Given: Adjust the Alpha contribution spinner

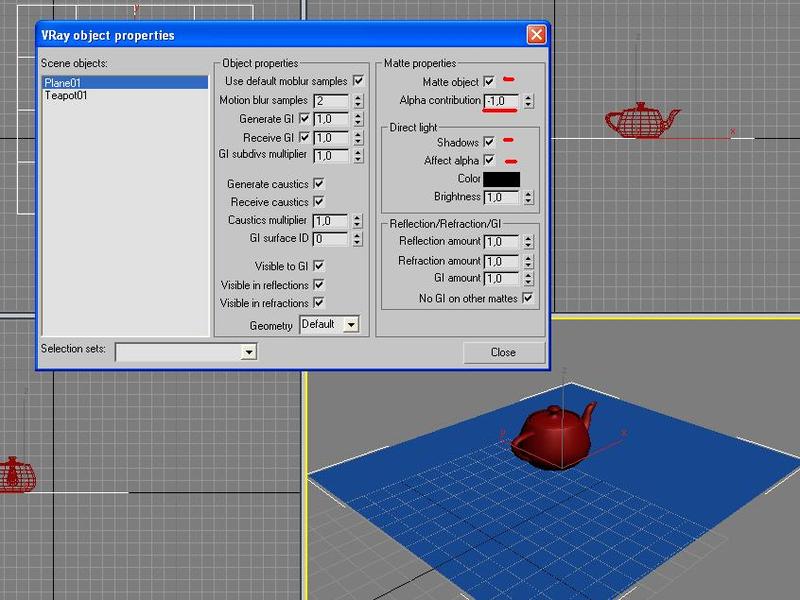Looking at the screenshot, I should click(529, 101).
